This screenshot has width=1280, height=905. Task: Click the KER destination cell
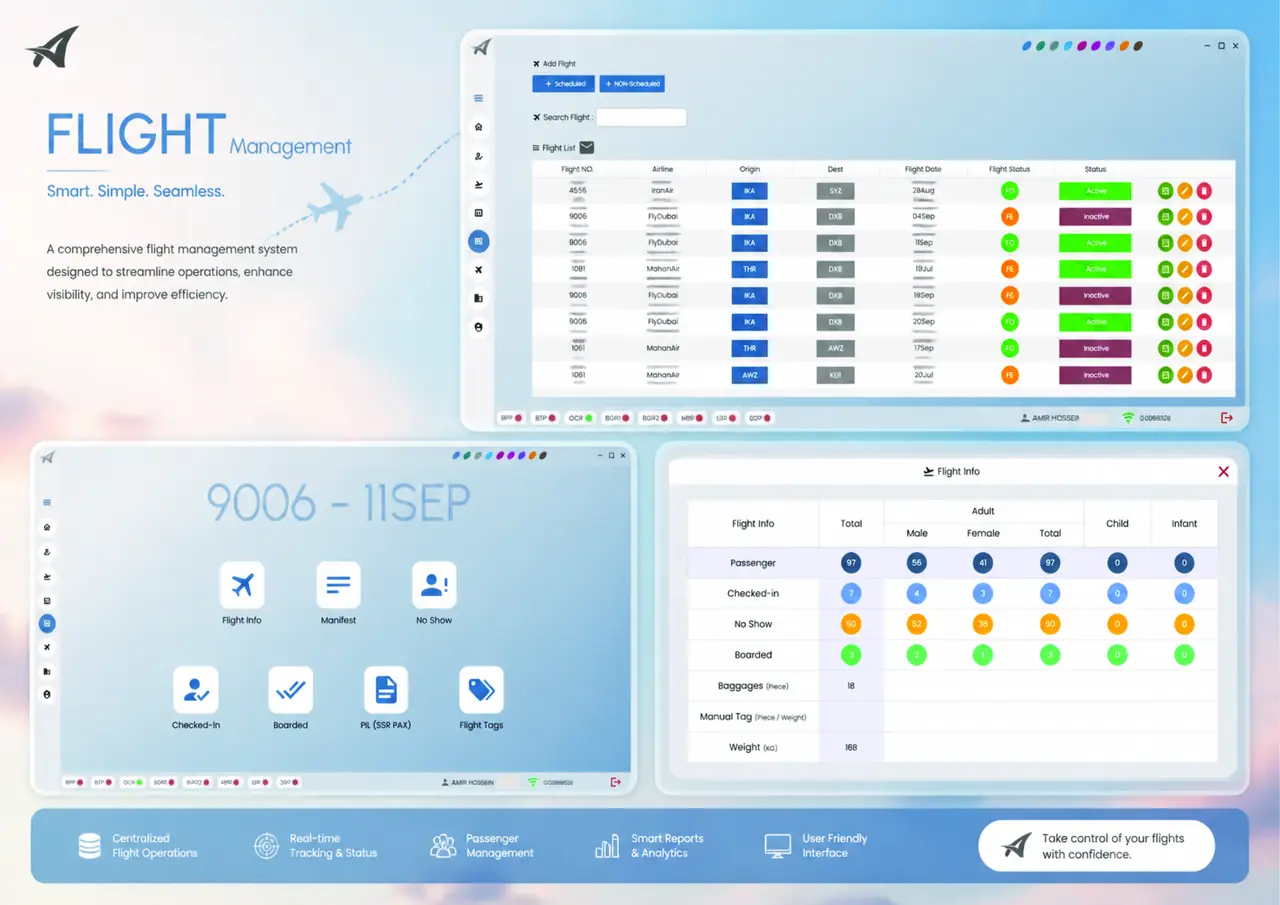(x=835, y=375)
